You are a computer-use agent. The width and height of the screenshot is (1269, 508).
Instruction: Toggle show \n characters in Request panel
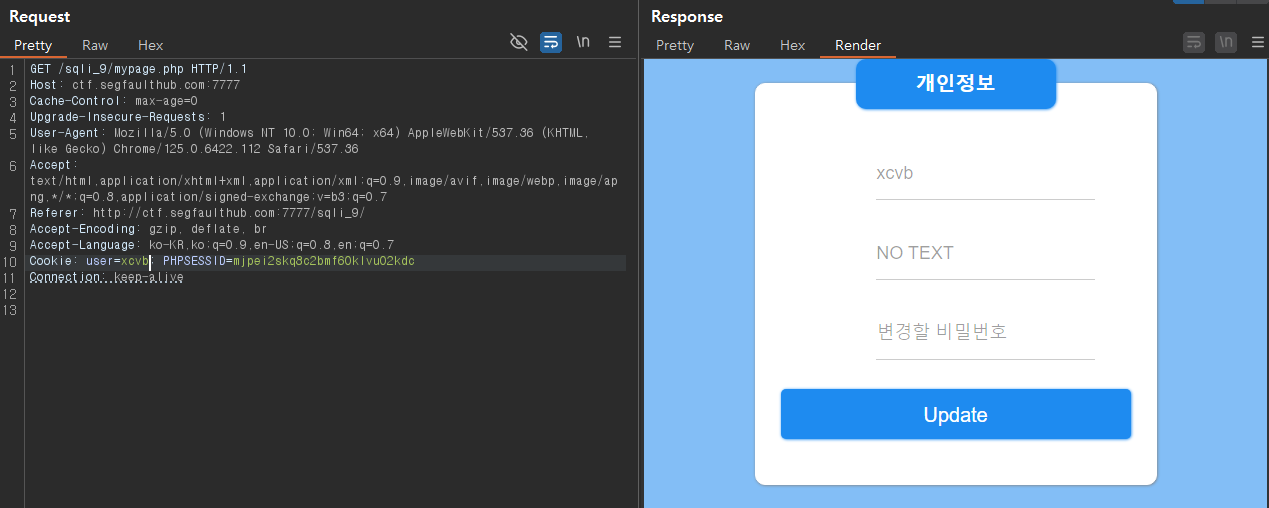(x=583, y=42)
